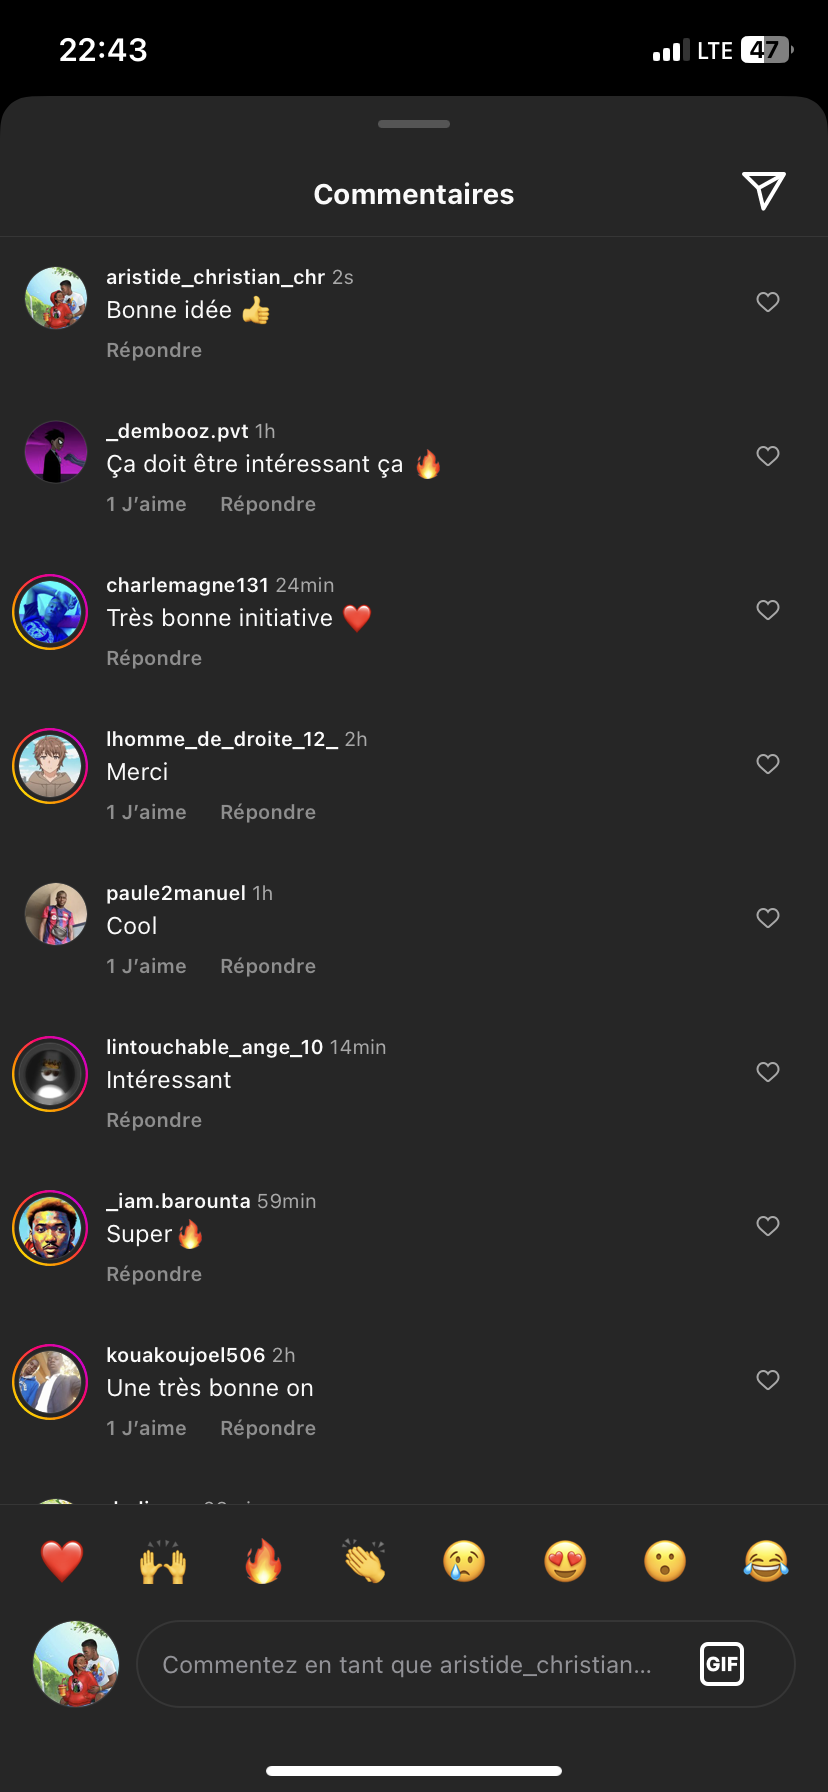Like _dembooz.pvt's comment with heart

pyautogui.click(x=768, y=456)
